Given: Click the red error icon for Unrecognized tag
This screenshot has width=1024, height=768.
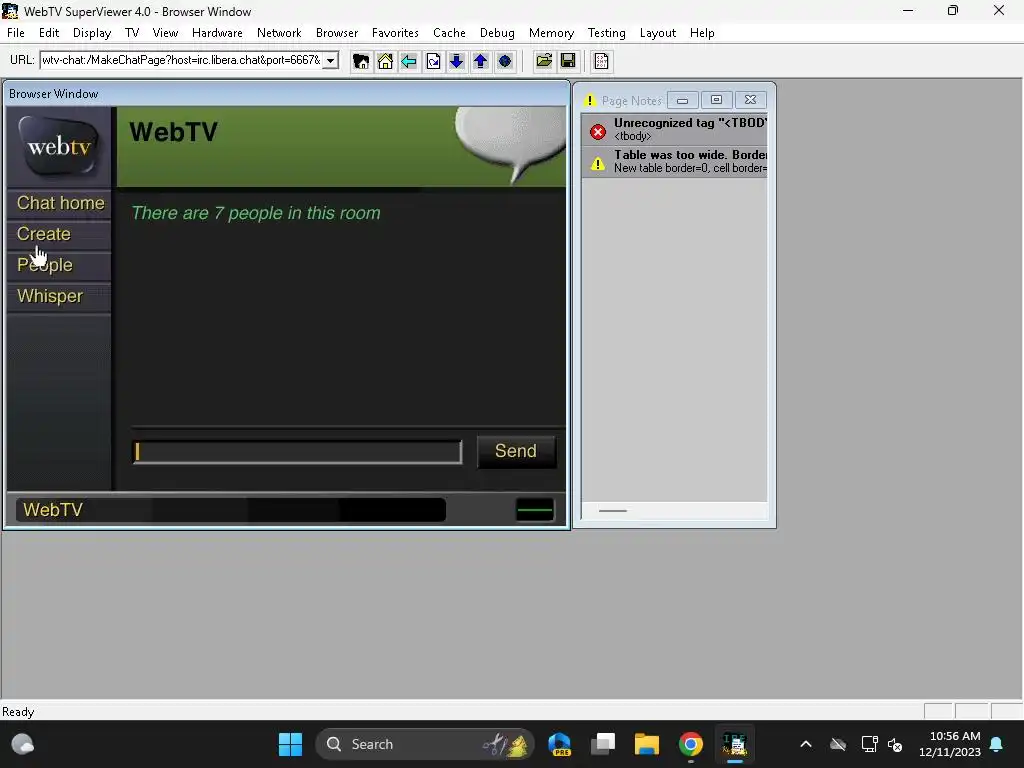Looking at the screenshot, I should pyautogui.click(x=598, y=132).
